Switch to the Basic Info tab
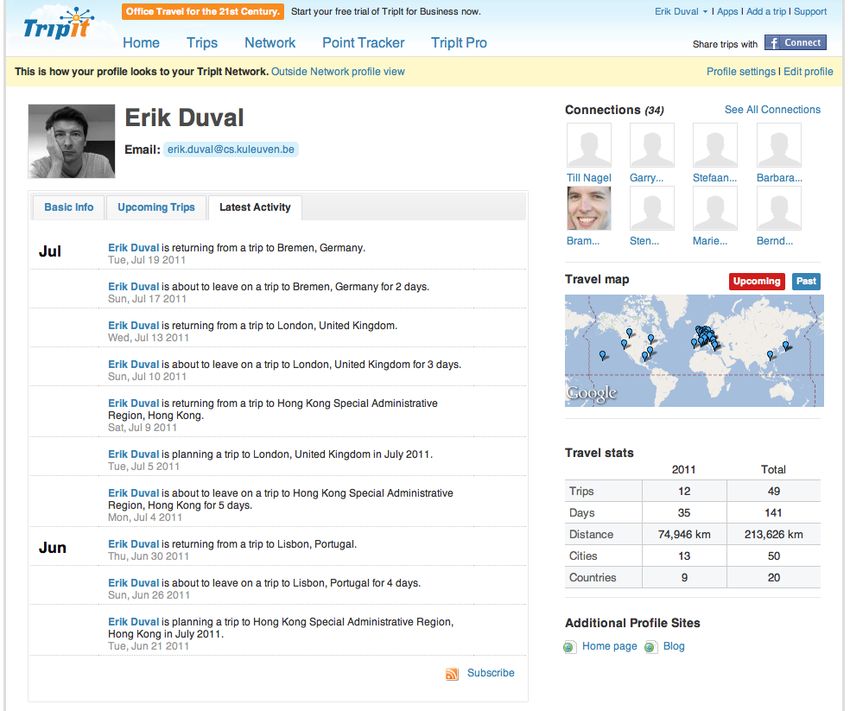The height and width of the screenshot is (711, 850). click(69, 208)
